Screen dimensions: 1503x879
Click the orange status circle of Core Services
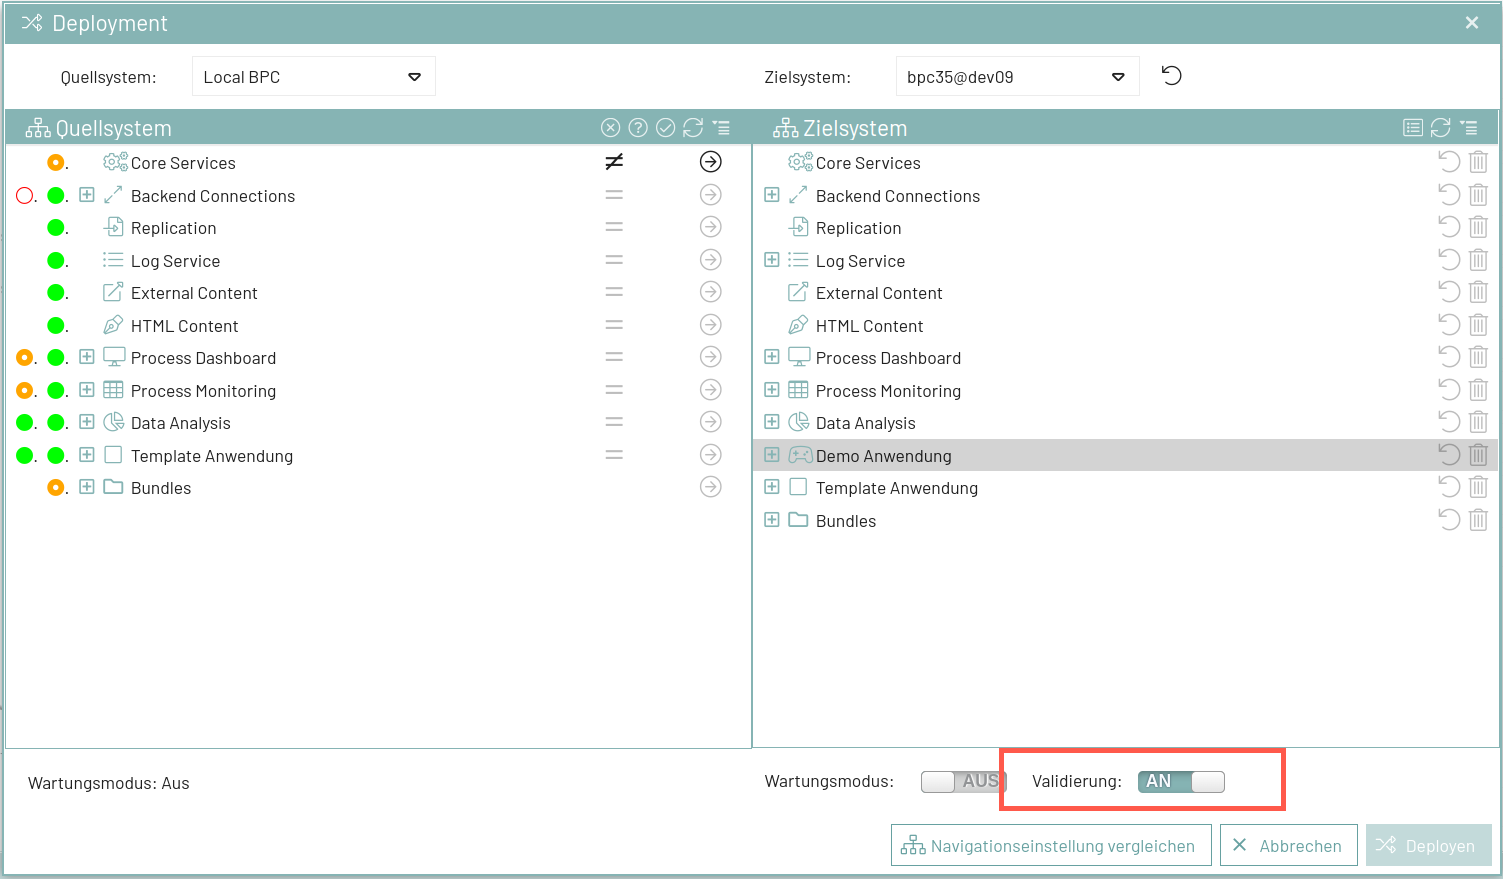click(x=56, y=162)
